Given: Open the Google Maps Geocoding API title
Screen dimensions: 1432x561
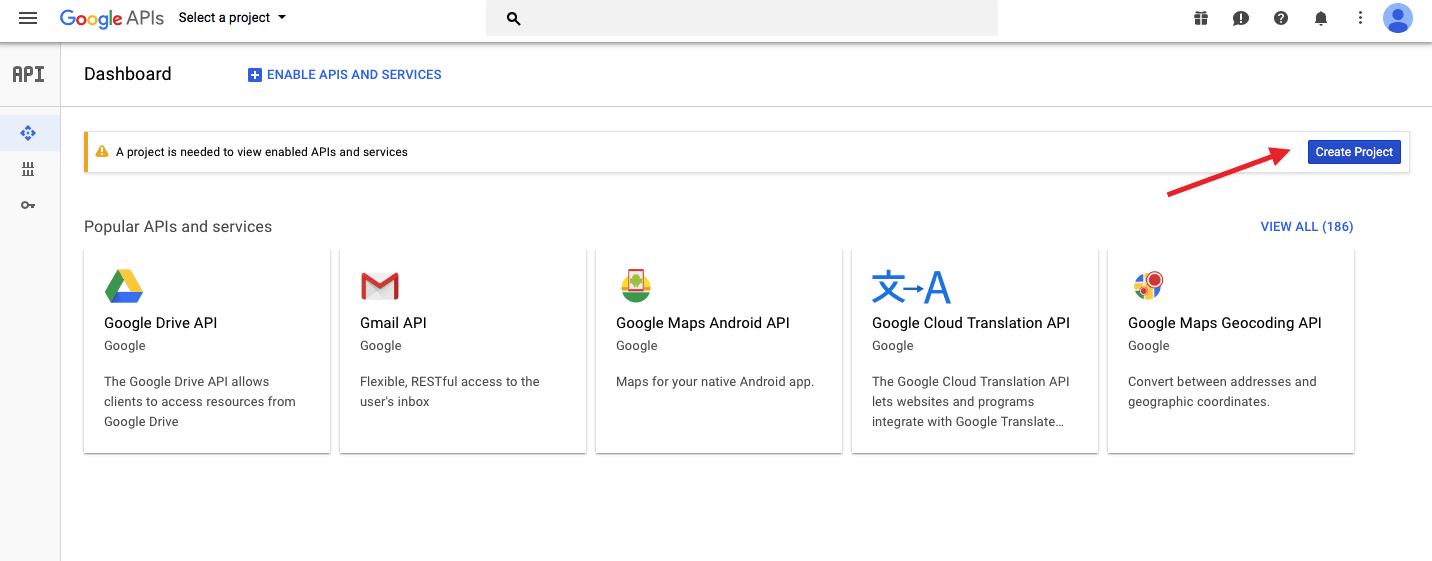Looking at the screenshot, I should point(1225,323).
